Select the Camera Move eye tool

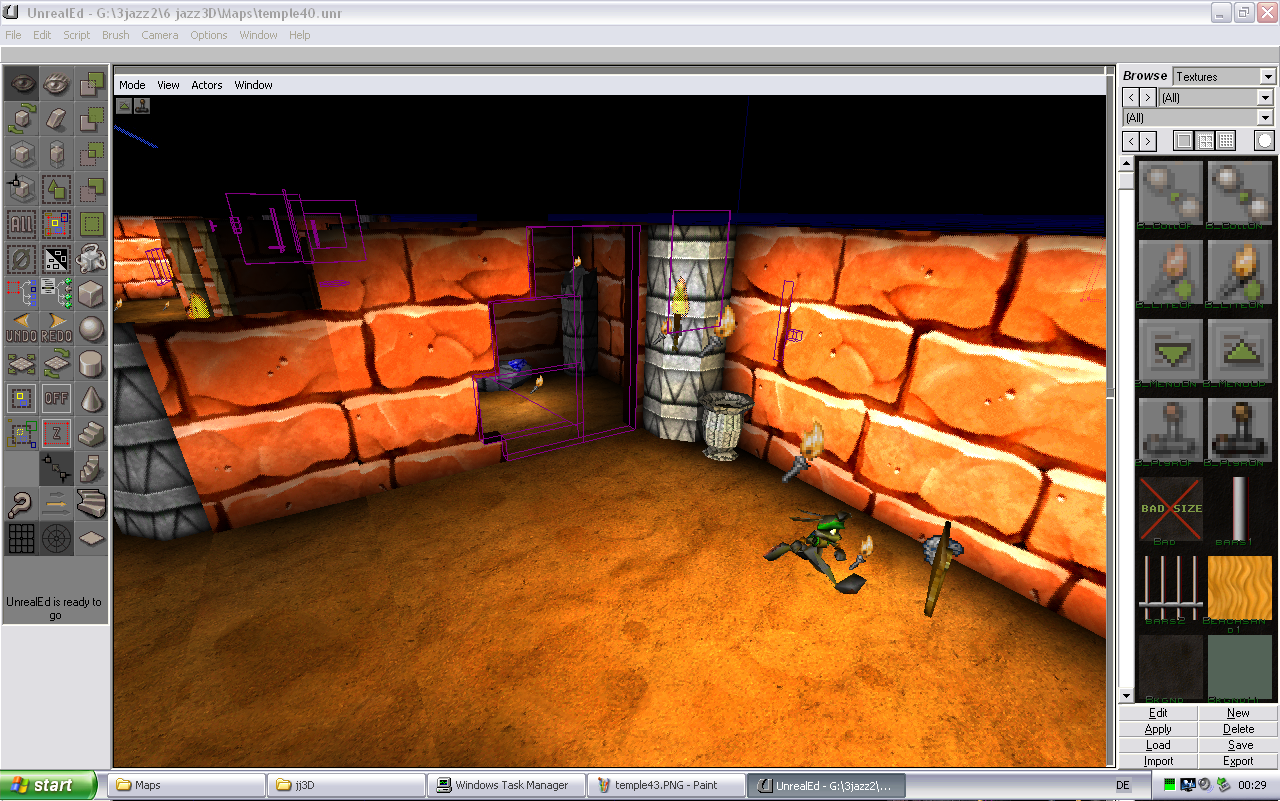point(21,84)
